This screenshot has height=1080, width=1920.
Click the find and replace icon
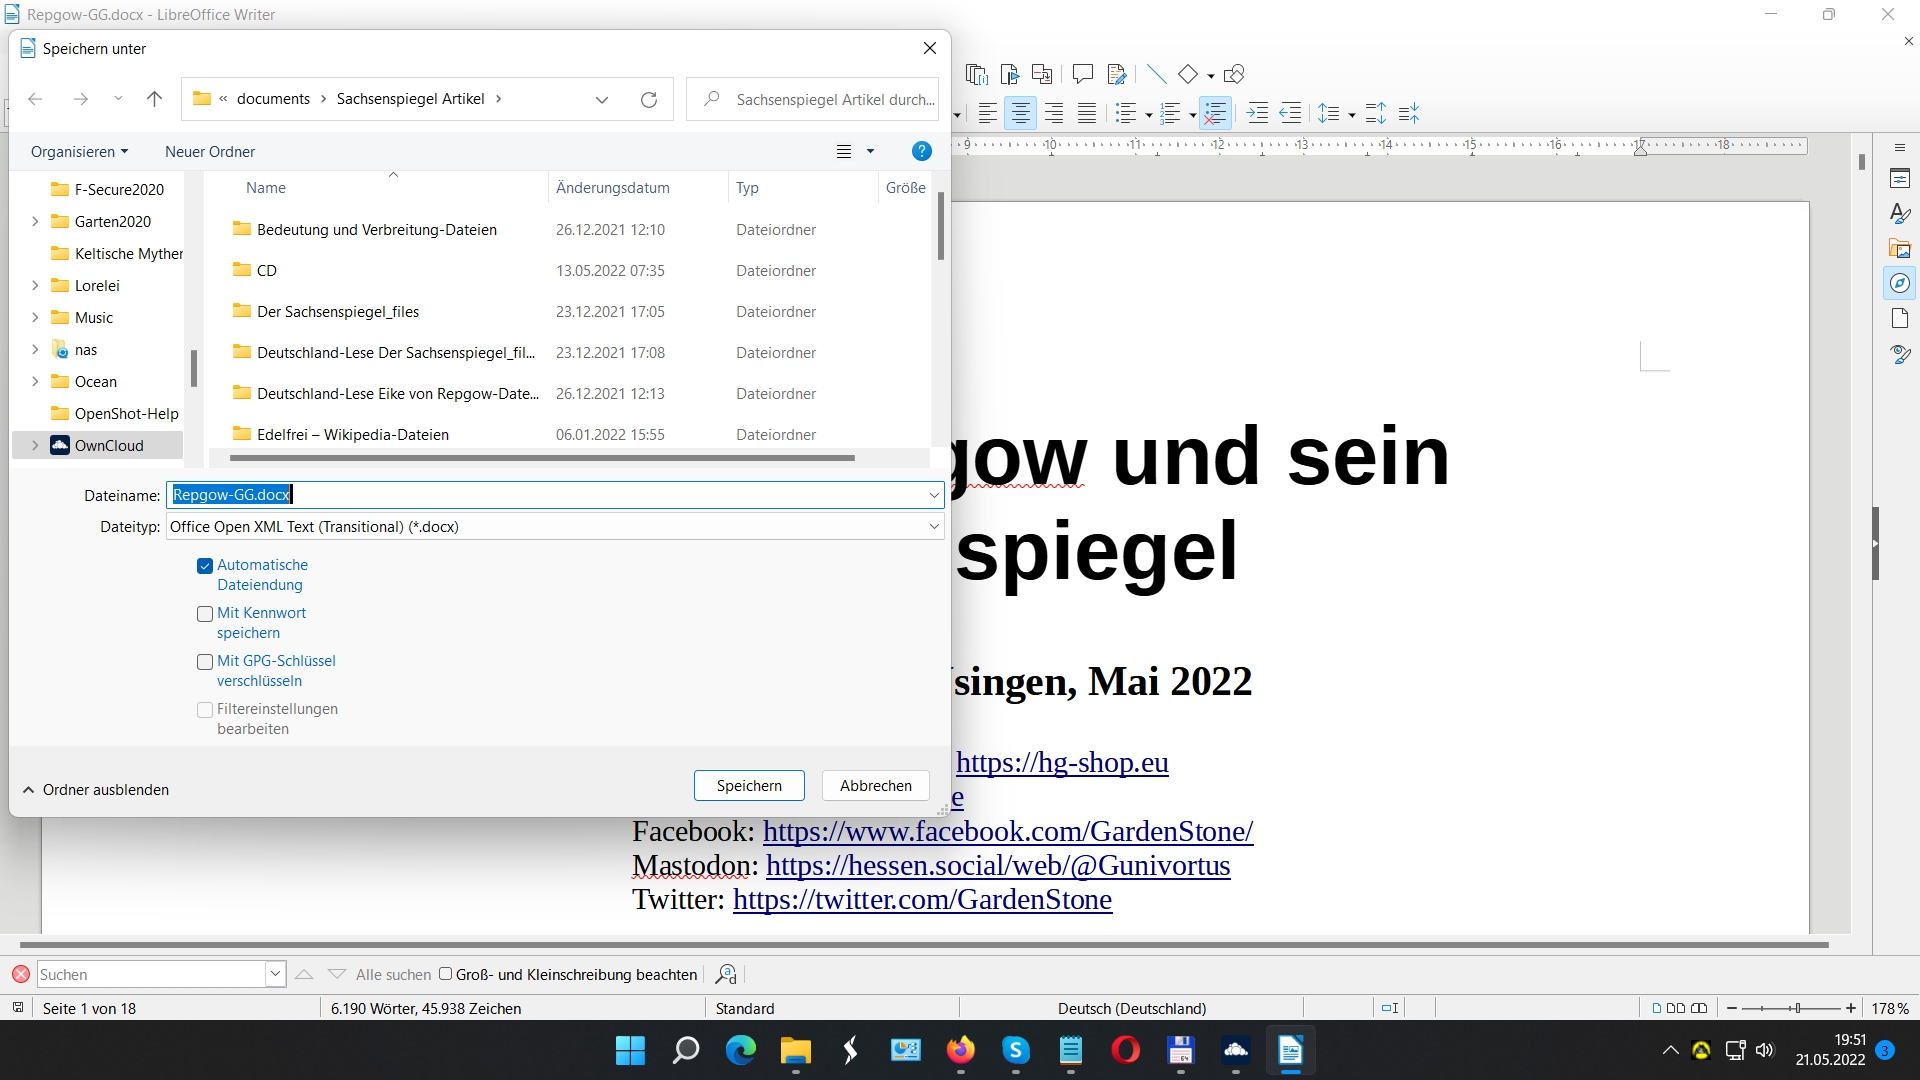[727, 974]
